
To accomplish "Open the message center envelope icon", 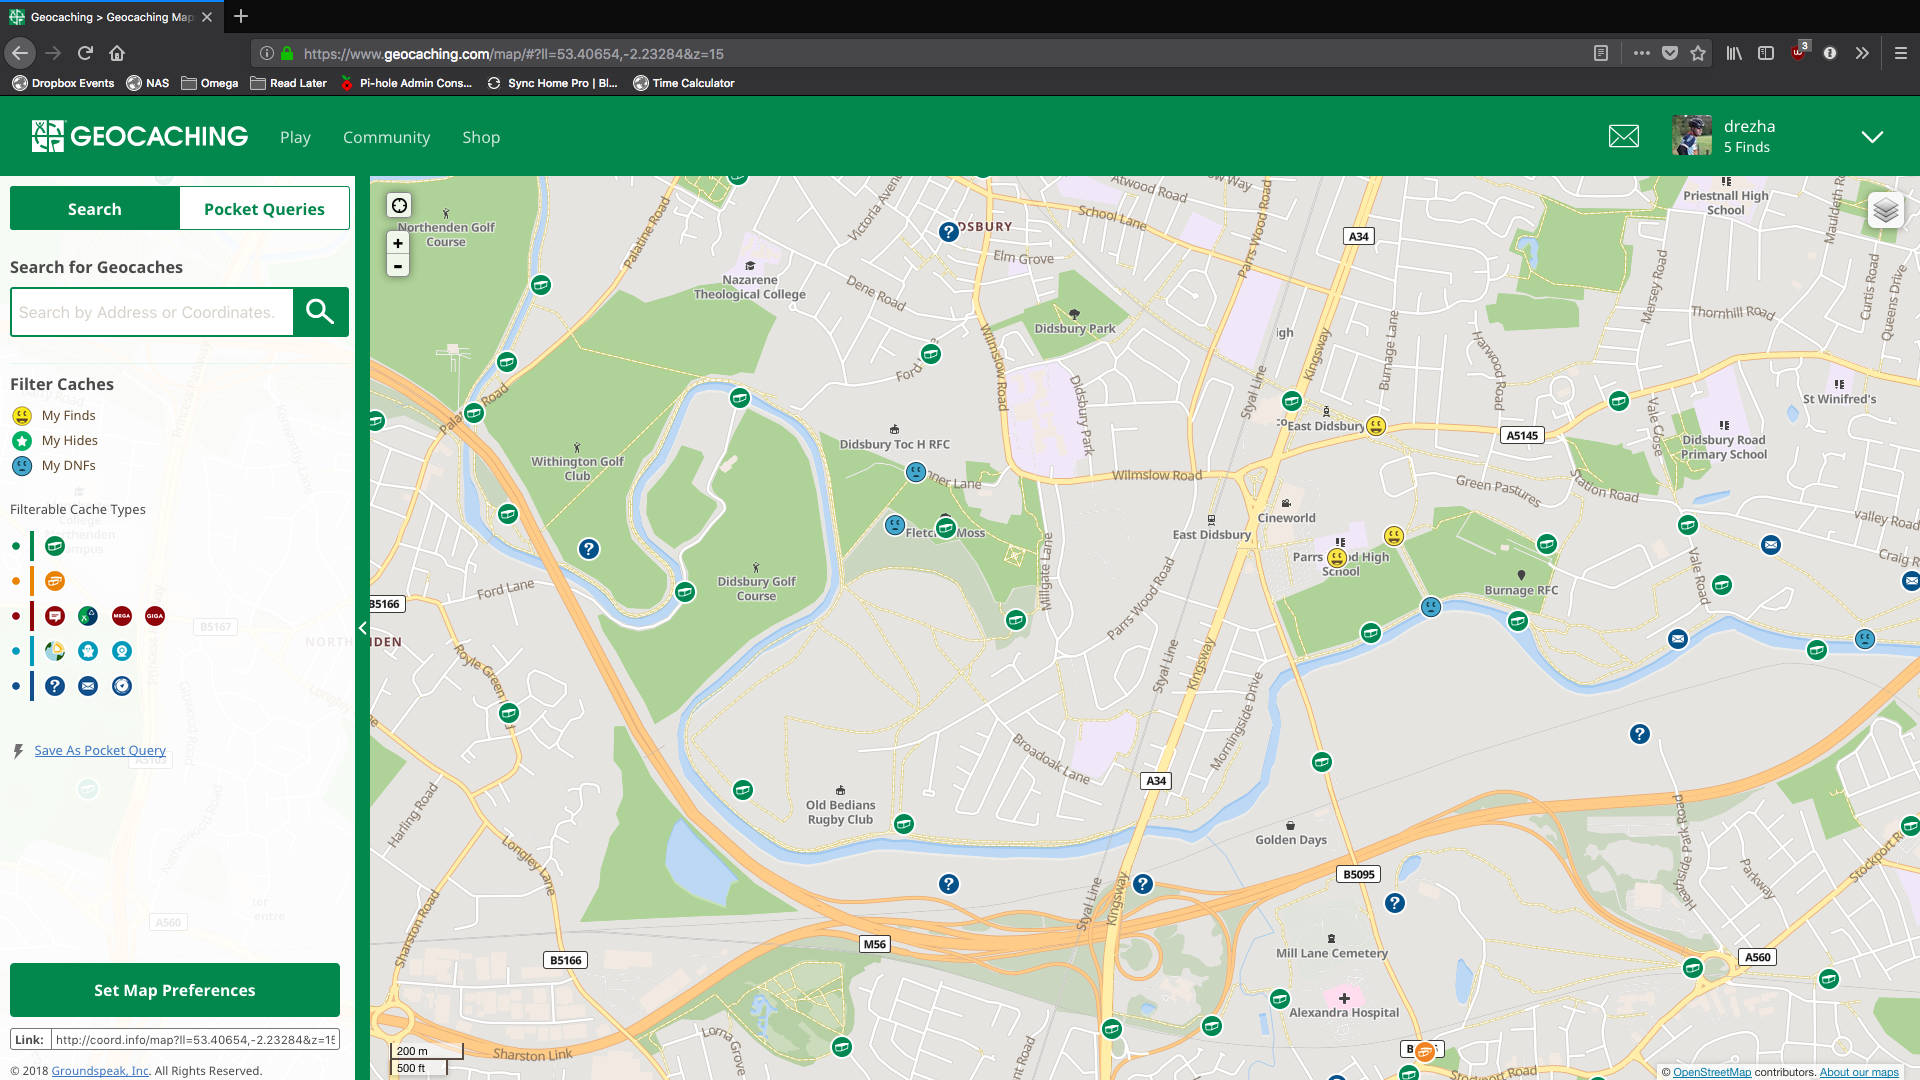I will (x=1624, y=136).
